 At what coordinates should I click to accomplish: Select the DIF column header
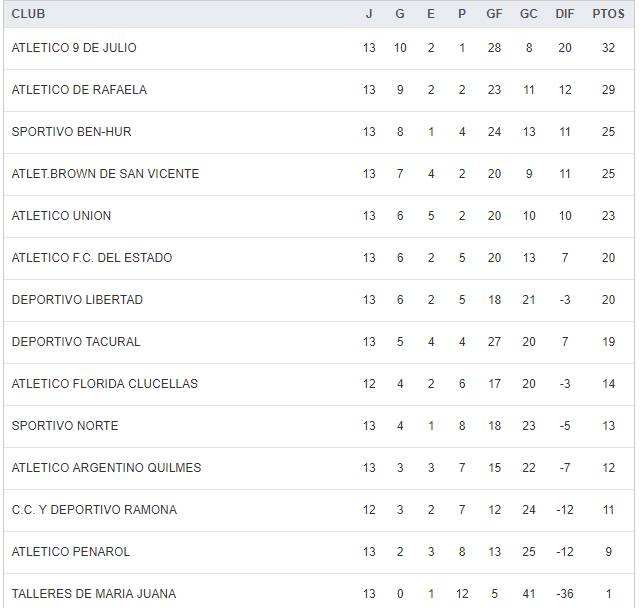pos(565,14)
